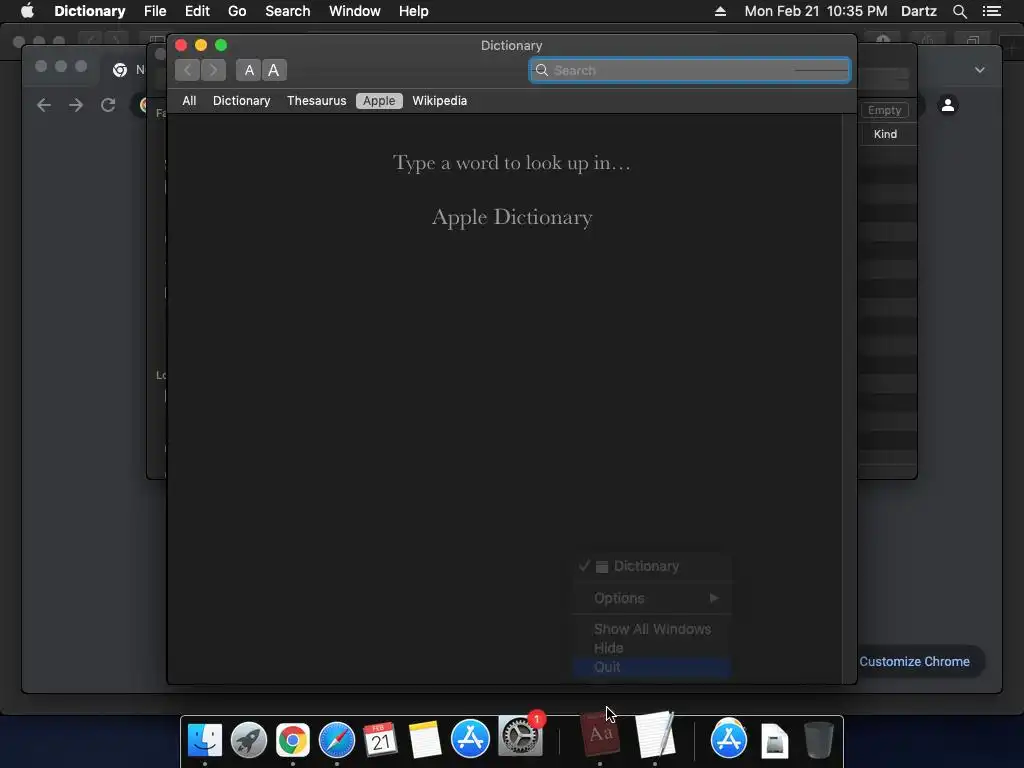Click the magnifier icon in Search field
Image resolution: width=1024 pixels, height=768 pixels.
542,70
